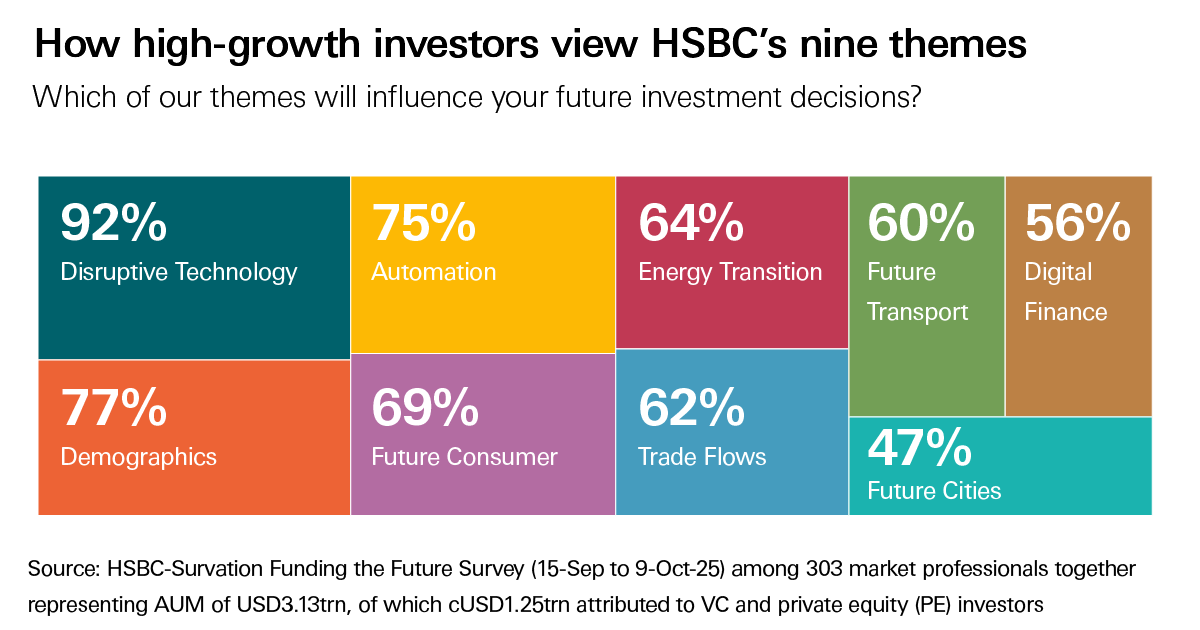Screen dimensions: 1200x630
Task: Select the 56% percentage value
Action: coord(1077,223)
